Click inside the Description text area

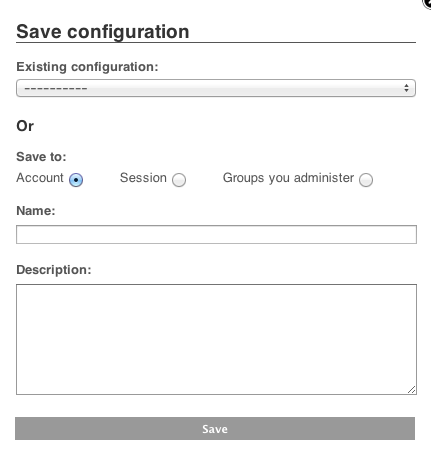pyautogui.click(x=216, y=339)
